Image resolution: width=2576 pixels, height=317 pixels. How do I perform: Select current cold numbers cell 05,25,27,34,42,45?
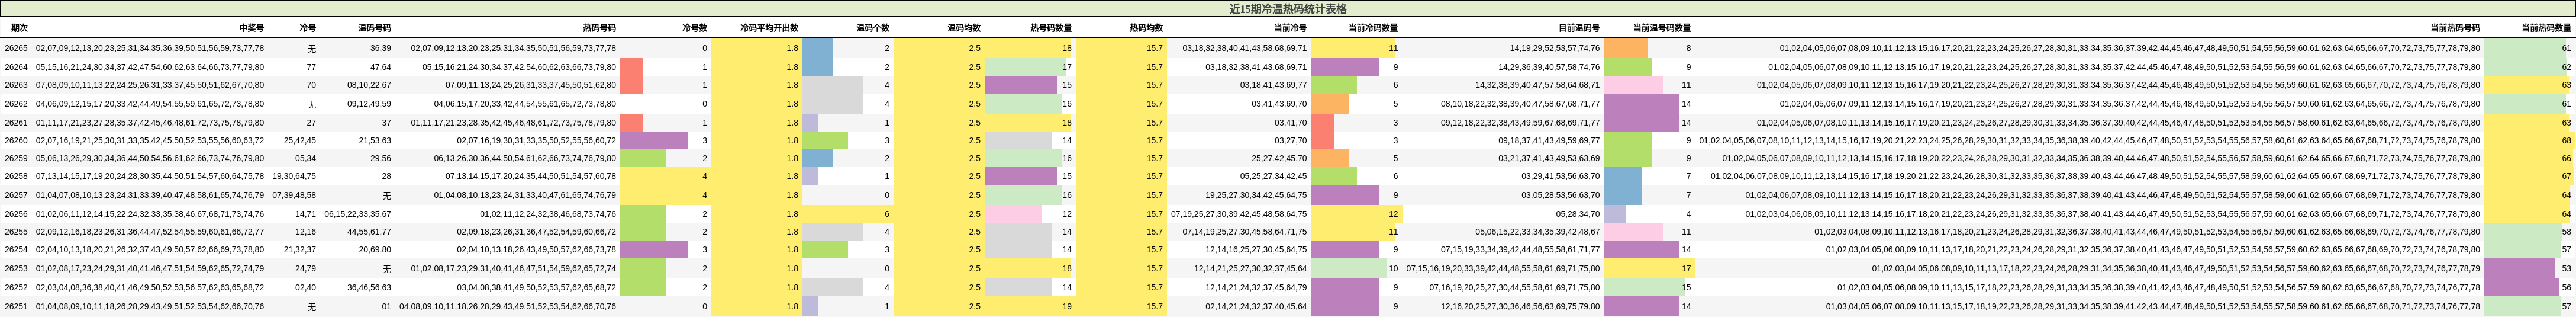point(1274,176)
